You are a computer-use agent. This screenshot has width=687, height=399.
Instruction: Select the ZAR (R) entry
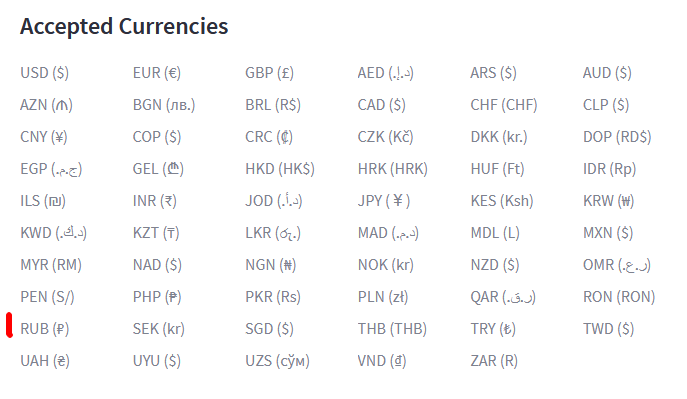click(494, 361)
